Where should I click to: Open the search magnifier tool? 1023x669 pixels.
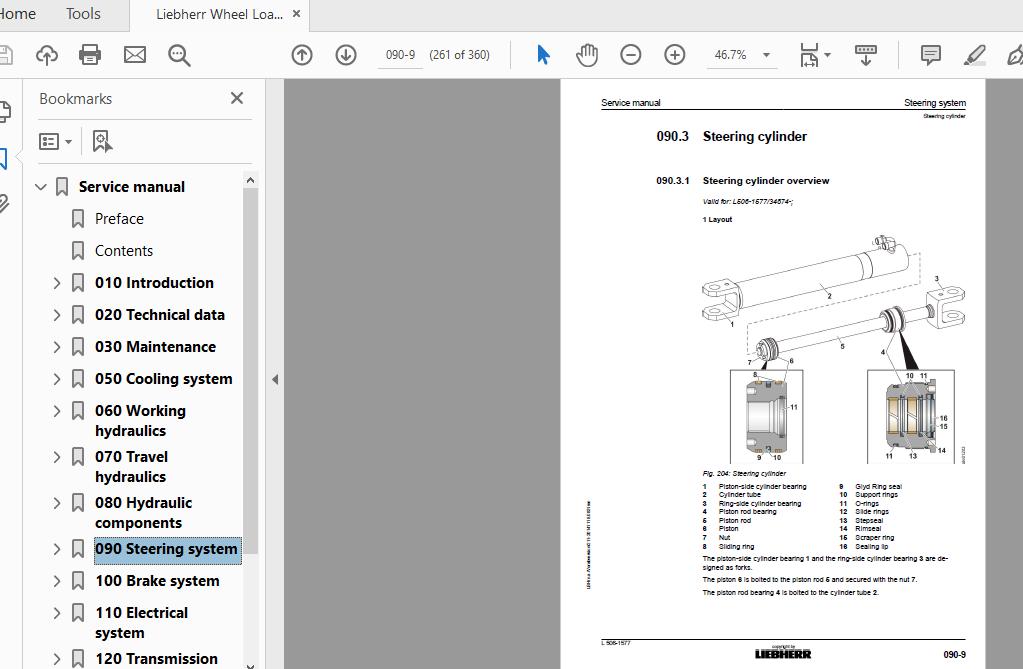pos(179,55)
